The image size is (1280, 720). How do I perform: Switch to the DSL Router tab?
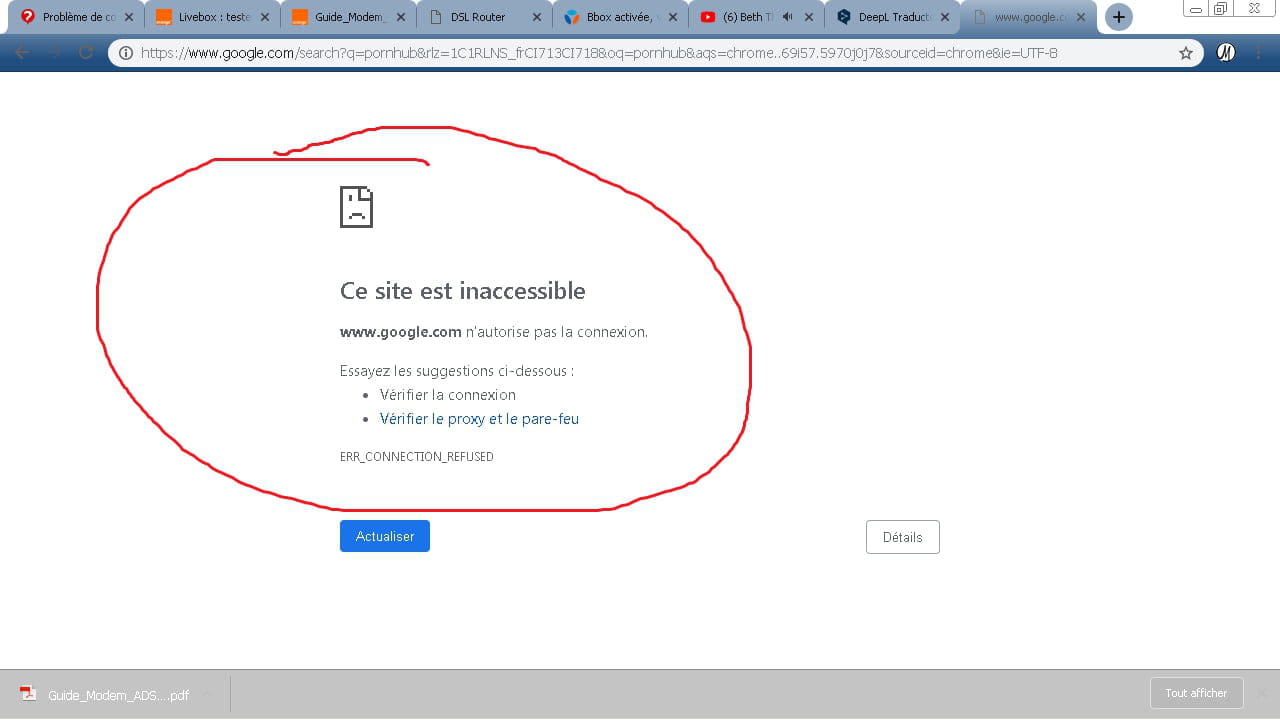coord(478,17)
